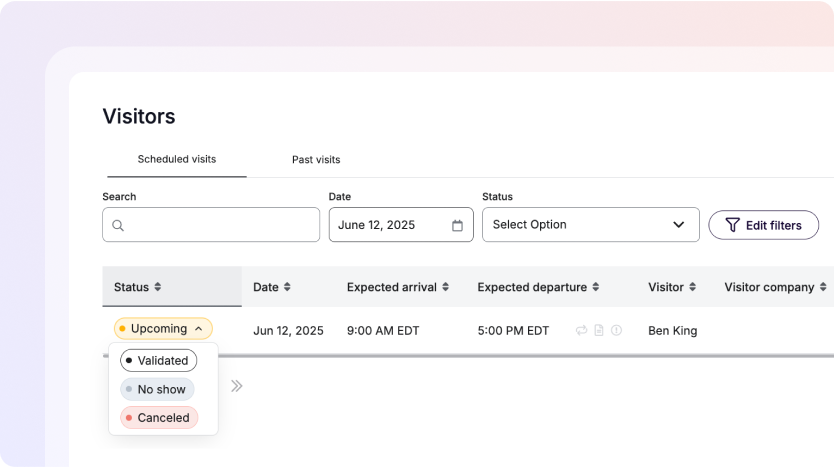
Task: Open the June 12, 2025 date field
Action: point(390,225)
